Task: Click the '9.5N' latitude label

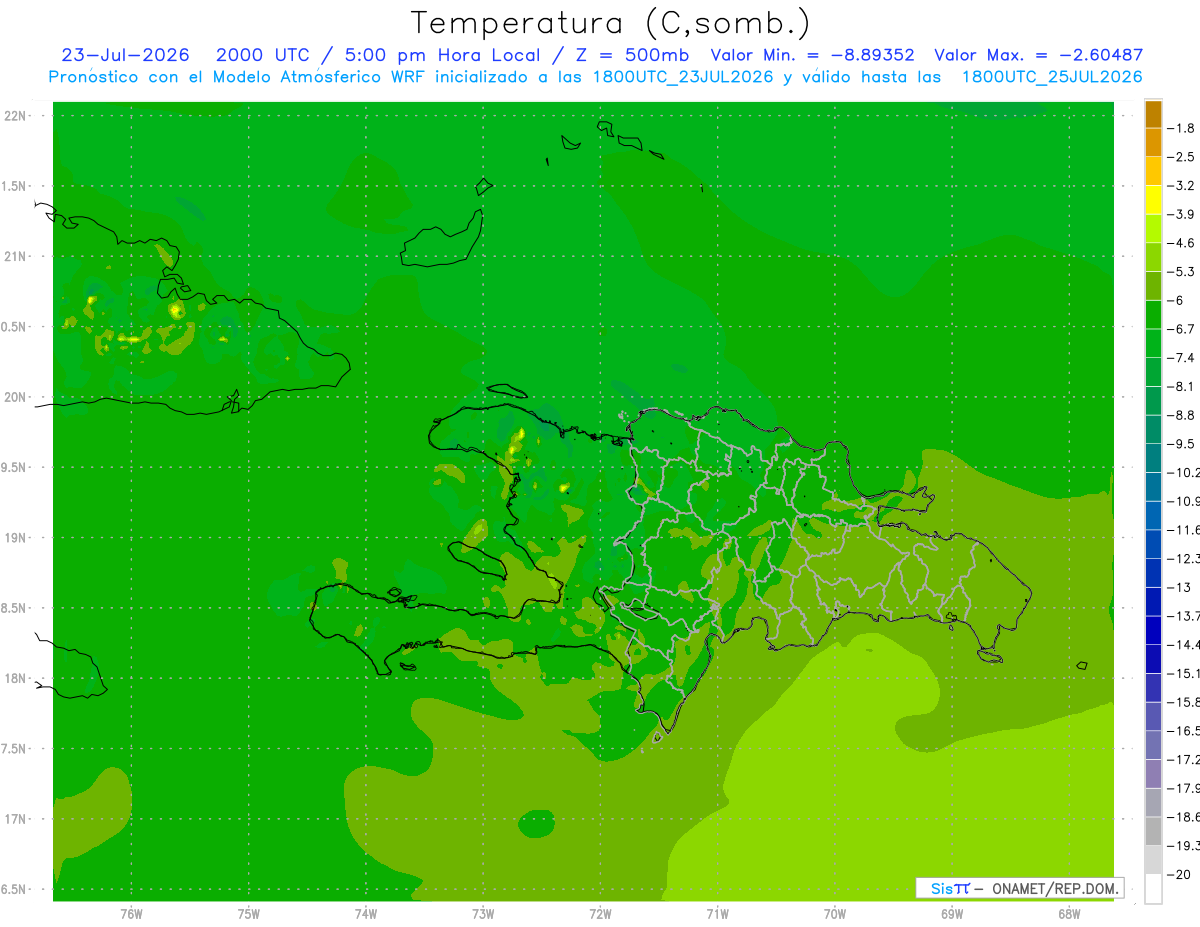Action: tap(15, 467)
